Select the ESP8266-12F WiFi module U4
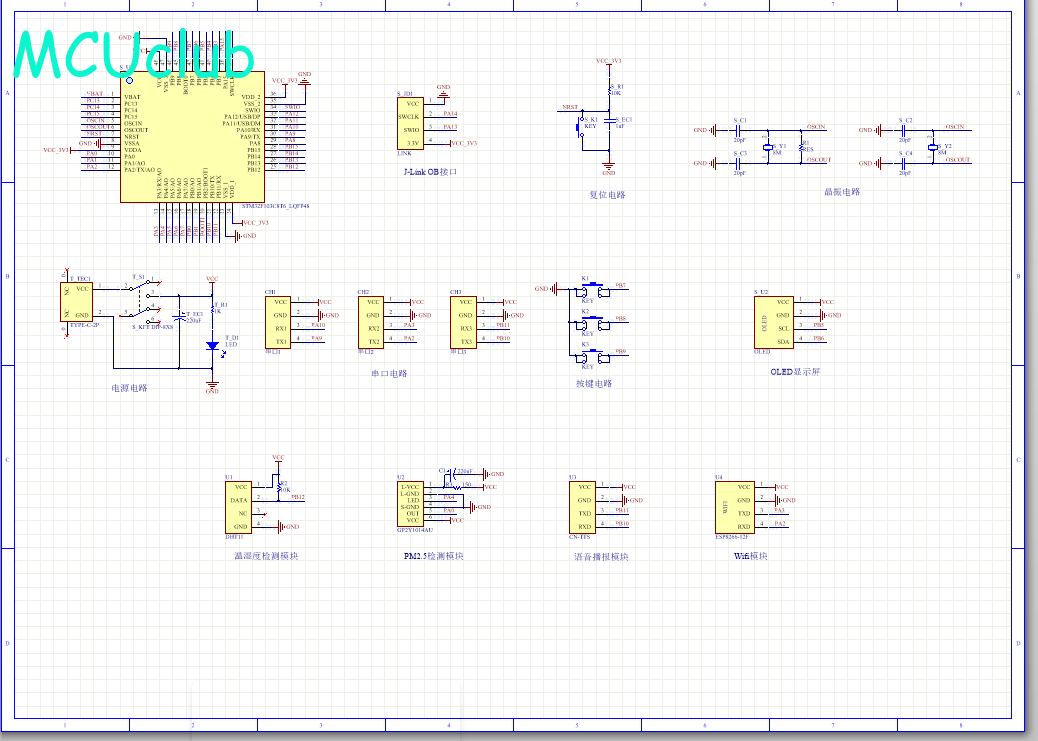Image resolution: width=1038 pixels, height=741 pixels. [735, 508]
